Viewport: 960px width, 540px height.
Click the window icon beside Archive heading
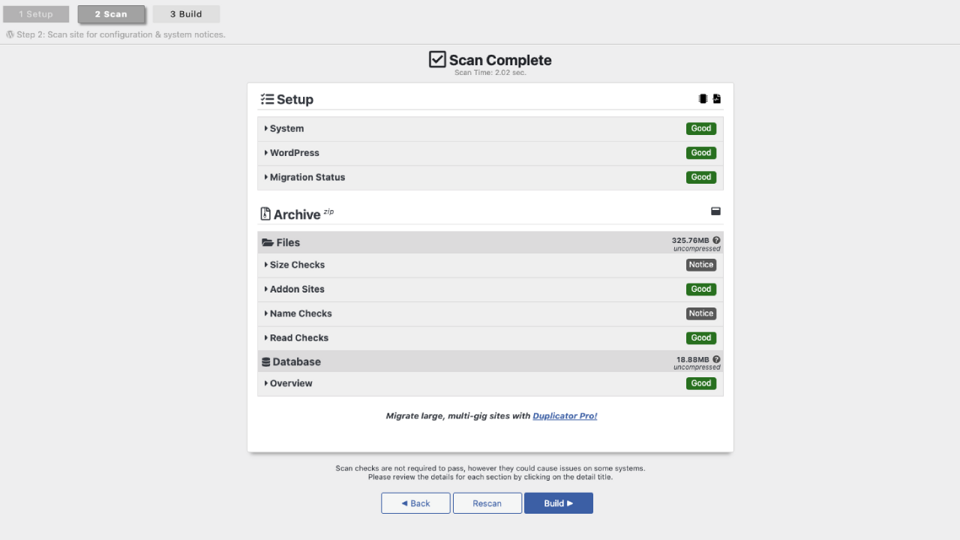(x=716, y=211)
